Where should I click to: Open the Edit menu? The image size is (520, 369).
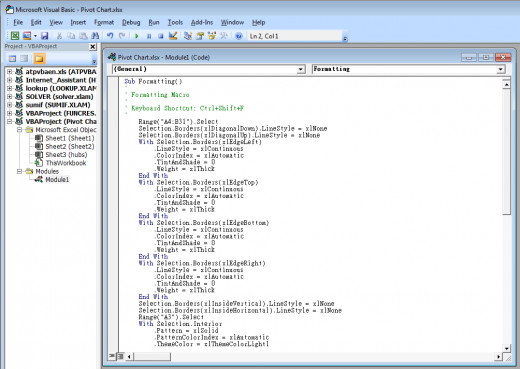(36, 22)
